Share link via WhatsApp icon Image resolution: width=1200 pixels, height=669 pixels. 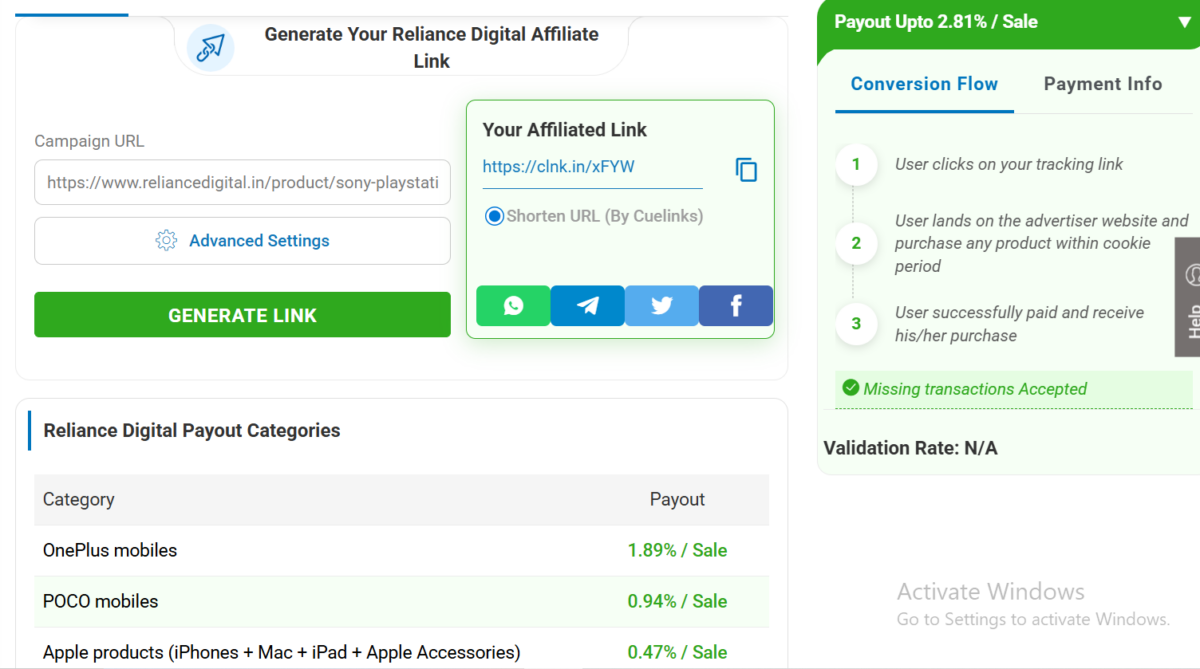[x=513, y=306]
